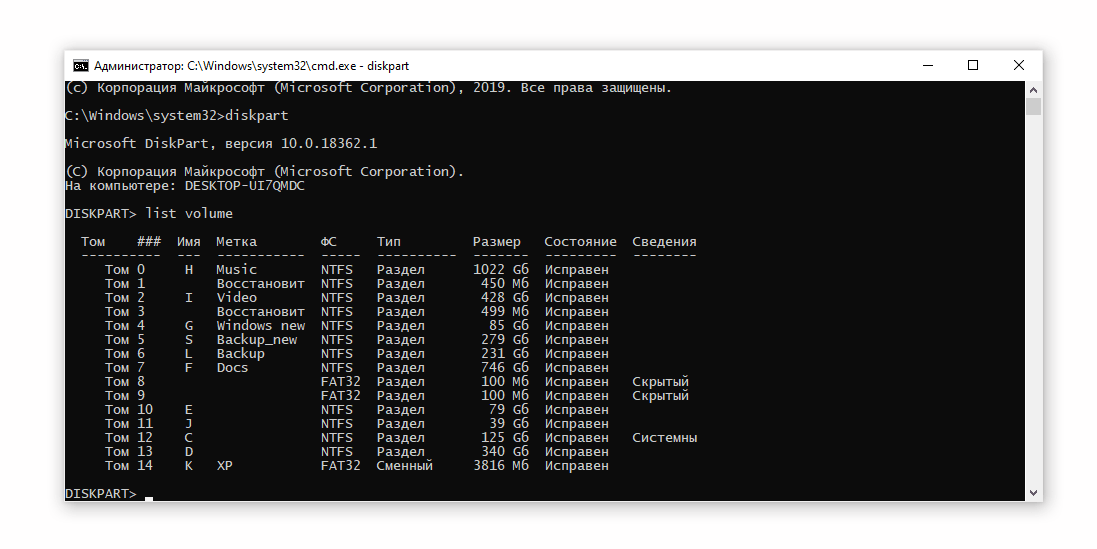Click the cmd.exe icon in title bar

80,66
